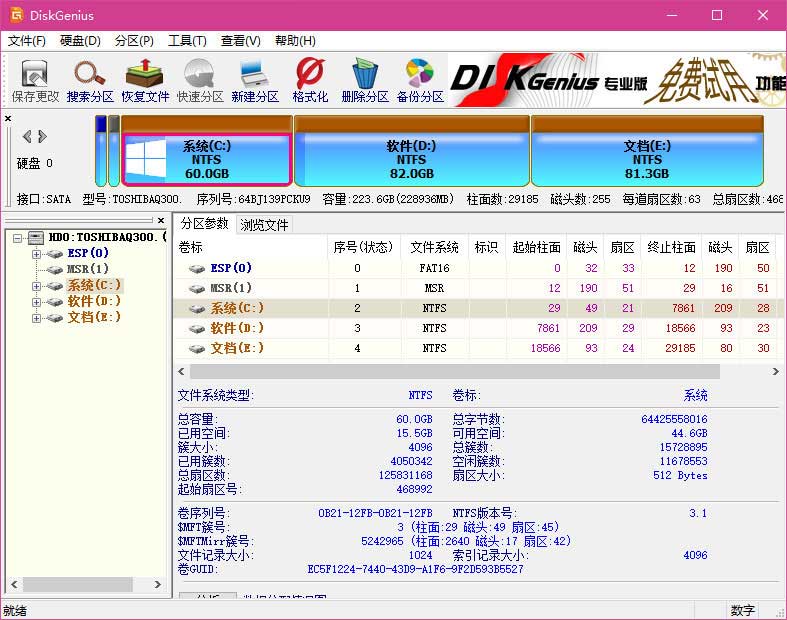Click the 标识 column header
The width and height of the screenshot is (787, 620).
tap(487, 247)
